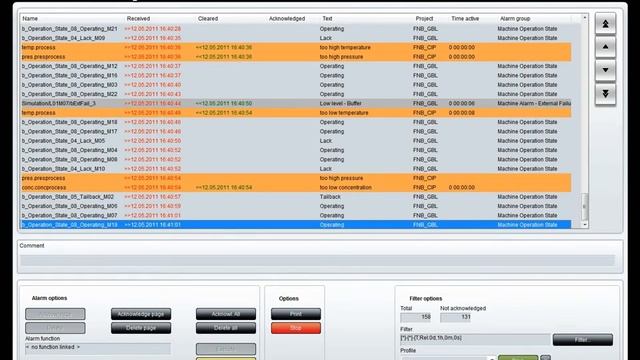Click the Delete all button
The height and width of the screenshot is (360, 640).
pos(226,328)
